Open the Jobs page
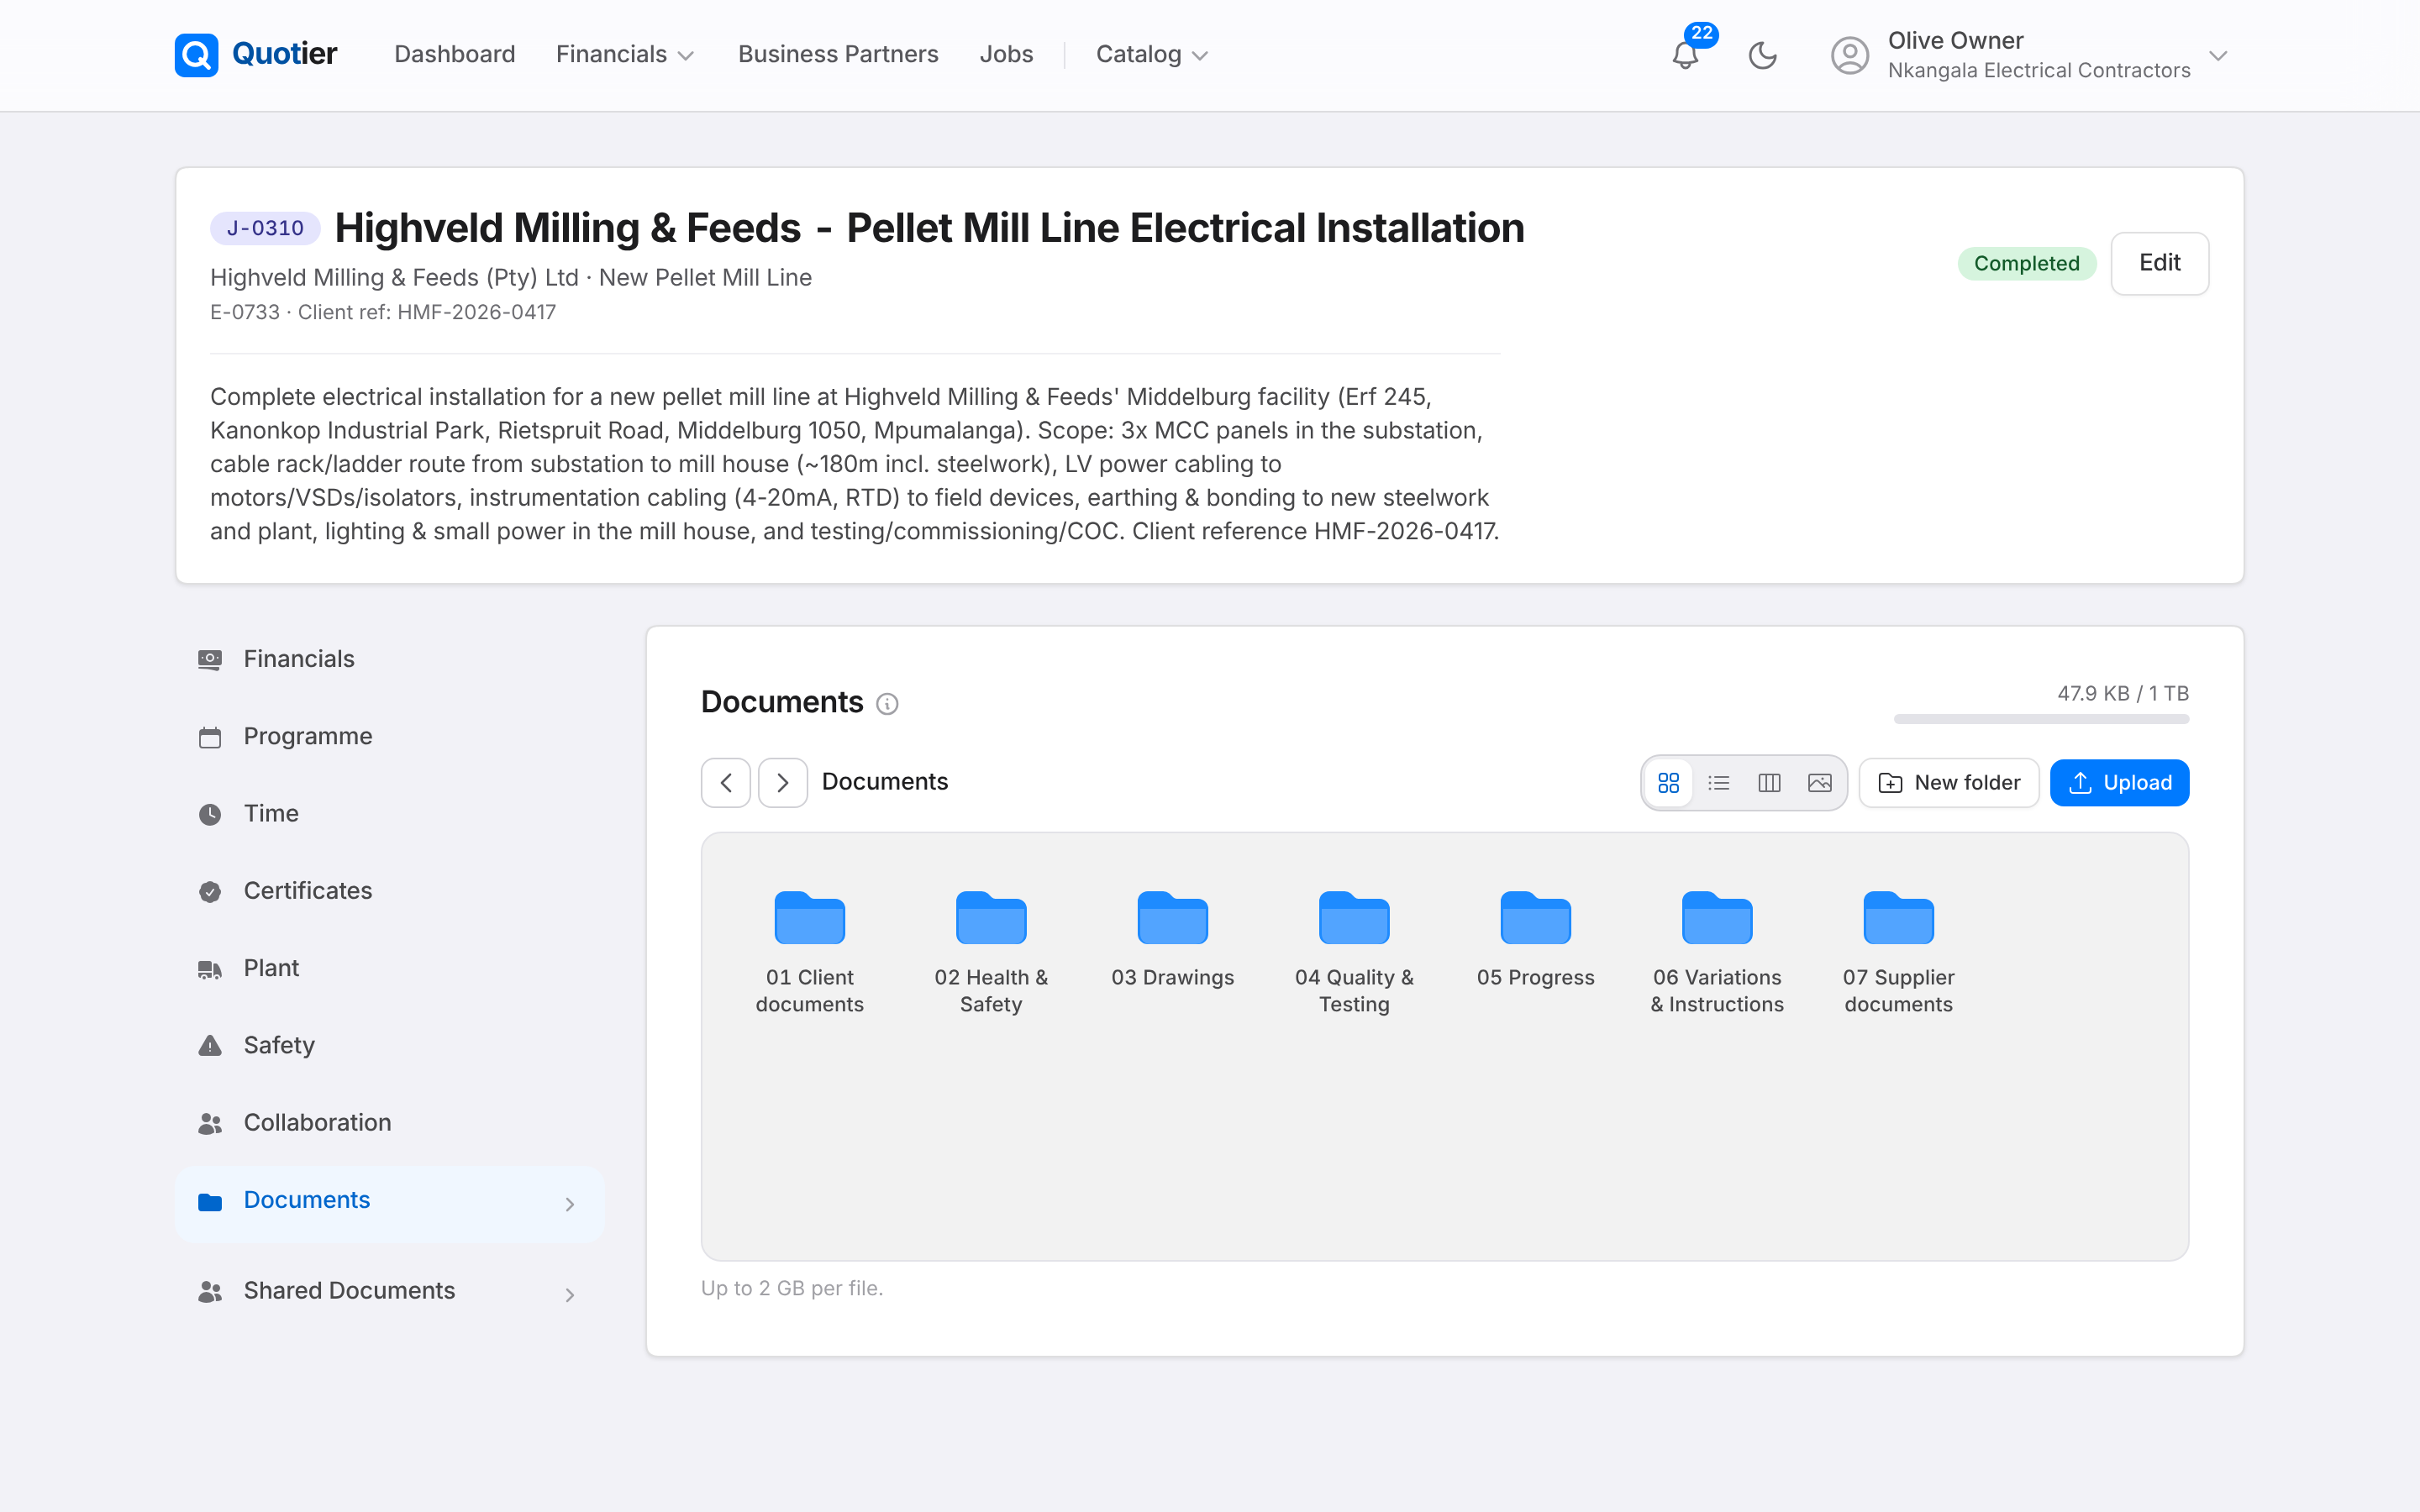The height and width of the screenshot is (1512, 2420). [1006, 54]
